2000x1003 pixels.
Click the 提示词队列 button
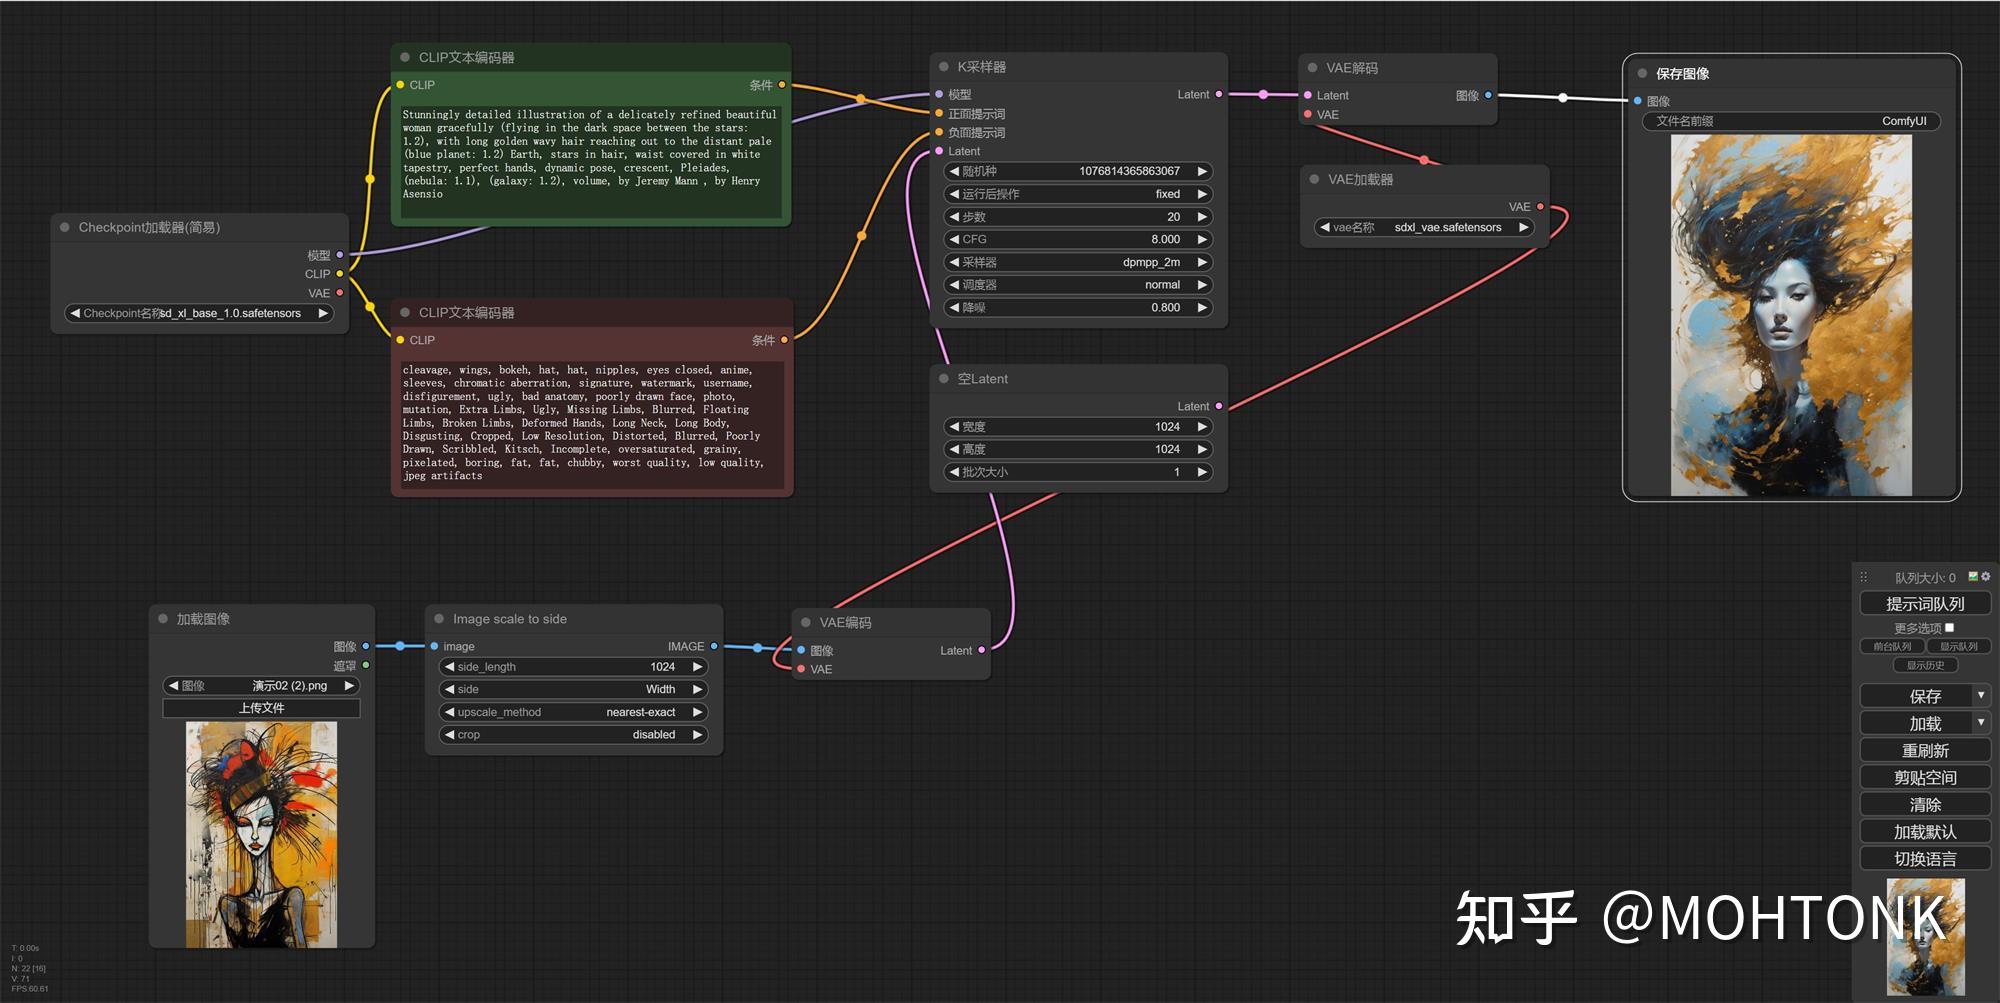coord(1924,602)
